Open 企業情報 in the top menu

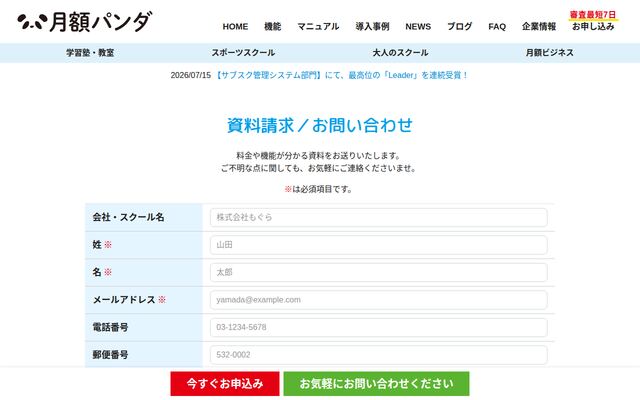(x=539, y=27)
